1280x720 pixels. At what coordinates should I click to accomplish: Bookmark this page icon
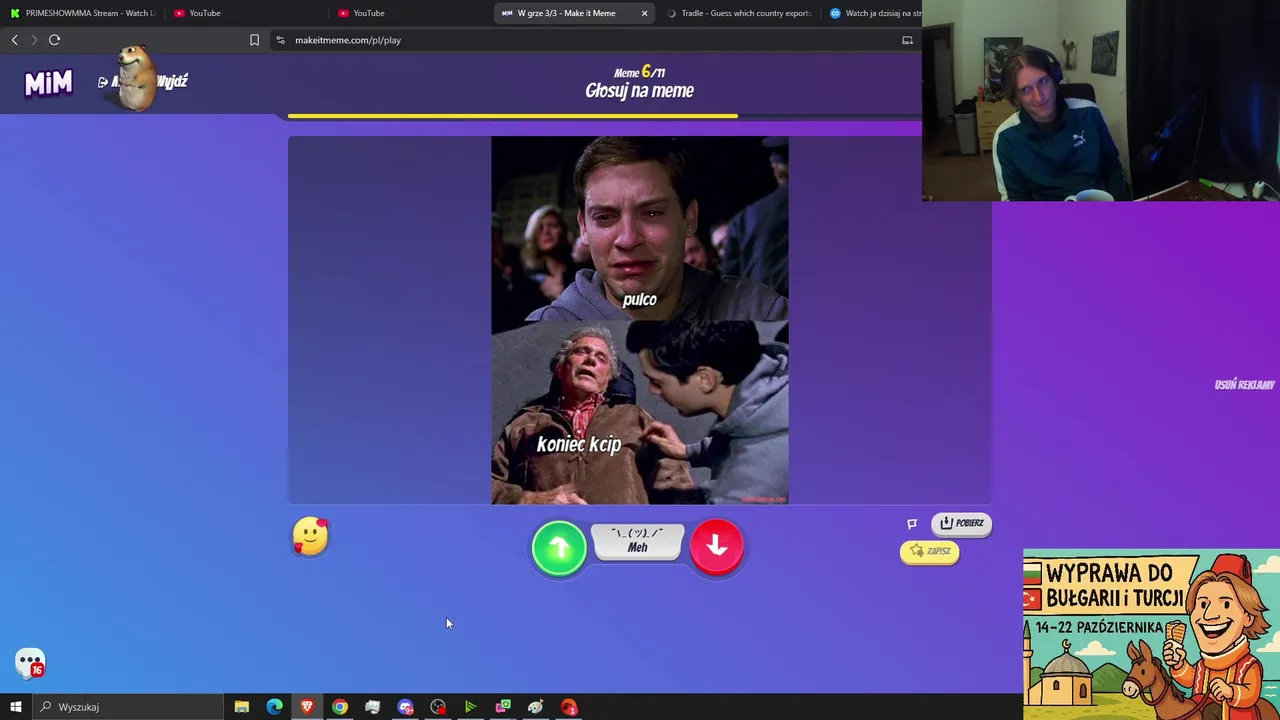click(254, 40)
